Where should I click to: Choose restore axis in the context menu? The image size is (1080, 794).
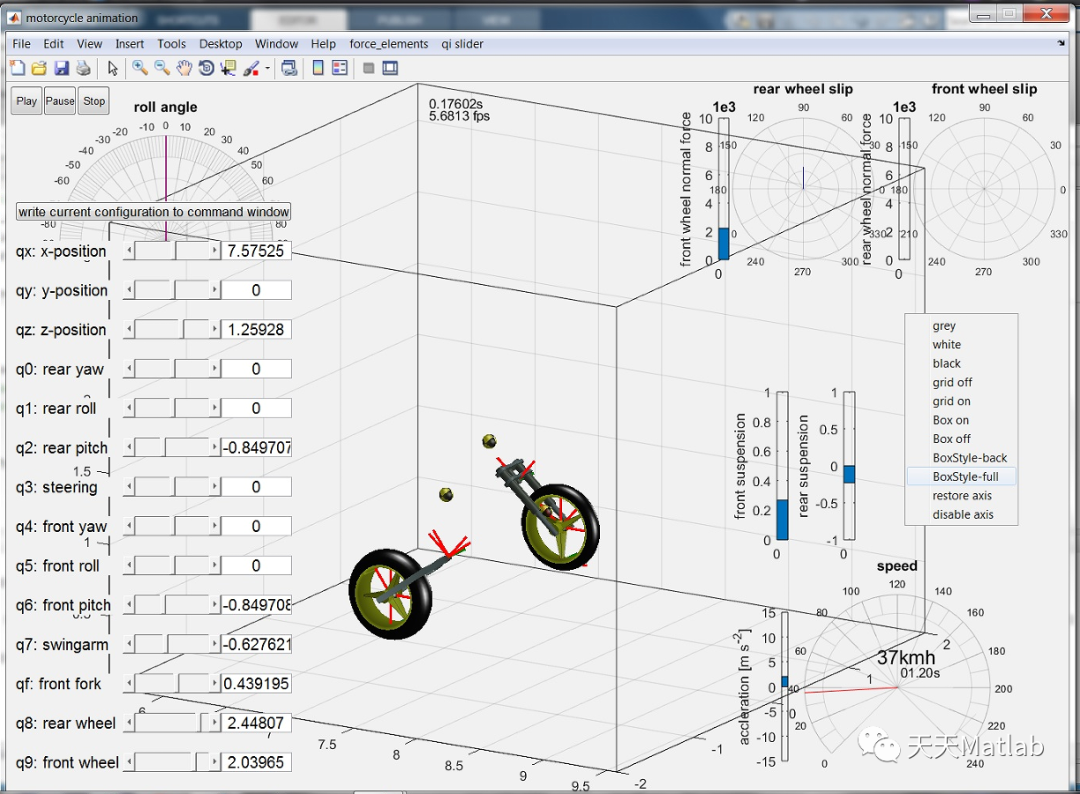tap(961, 496)
